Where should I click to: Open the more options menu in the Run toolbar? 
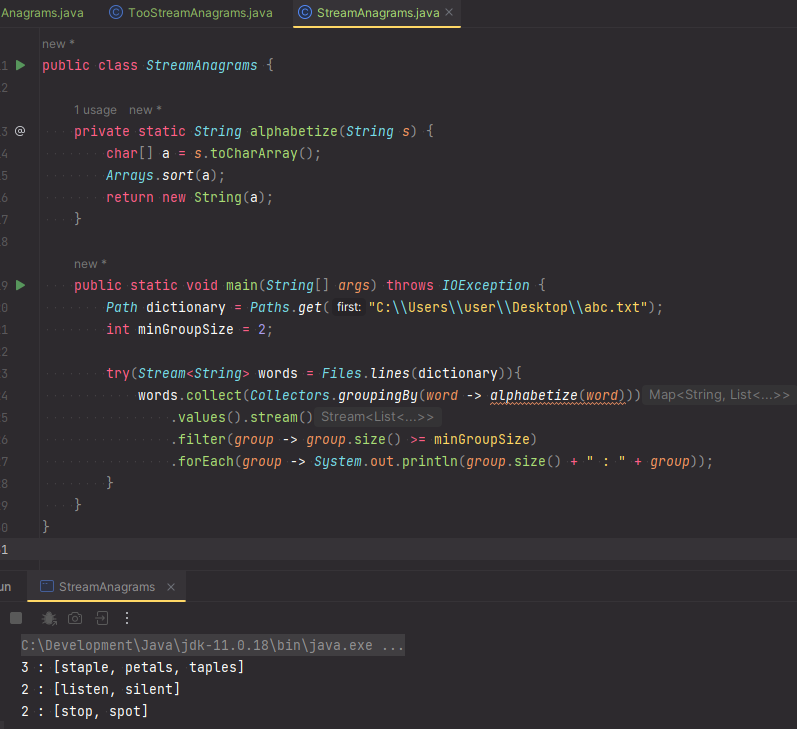click(x=127, y=618)
